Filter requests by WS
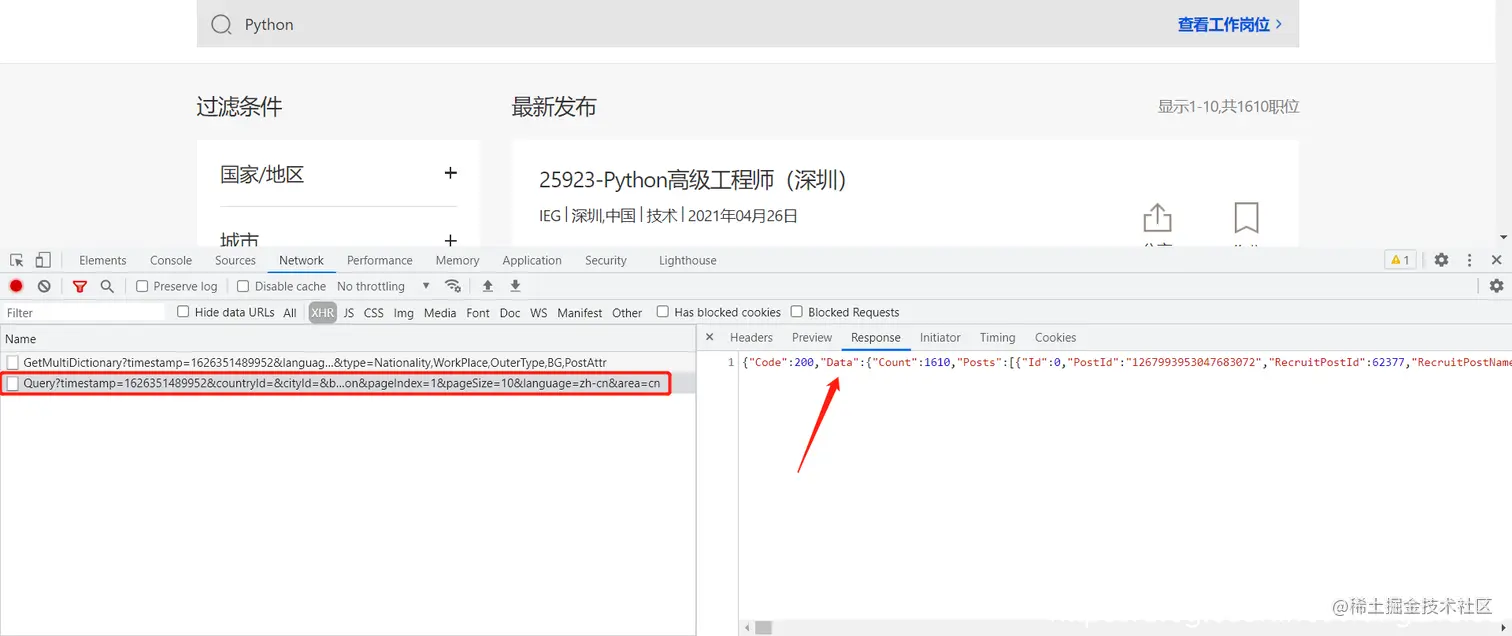This screenshot has height=636, width=1512. tap(539, 313)
